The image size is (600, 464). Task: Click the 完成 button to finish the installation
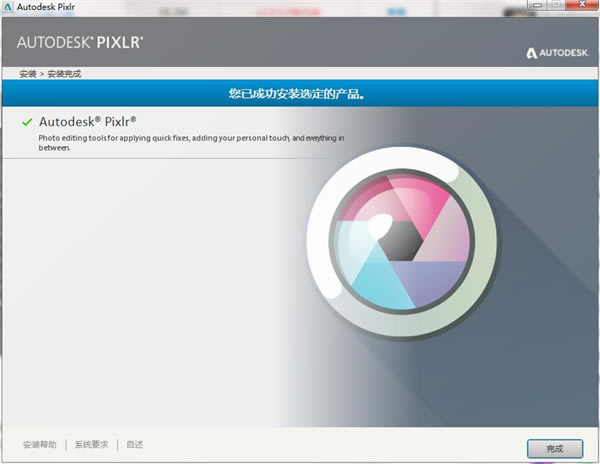(x=555, y=449)
